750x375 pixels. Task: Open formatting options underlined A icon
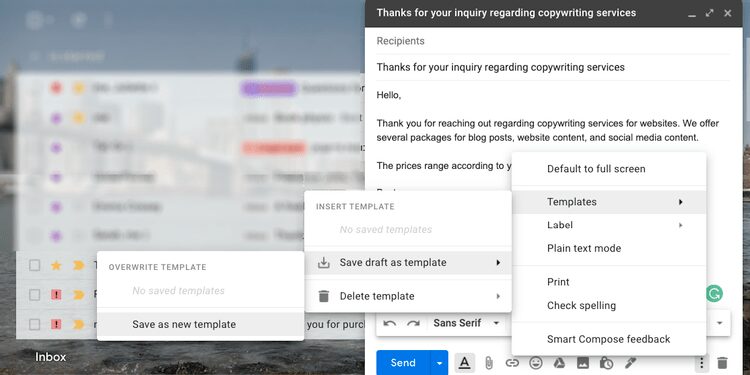click(x=464, y=363)
